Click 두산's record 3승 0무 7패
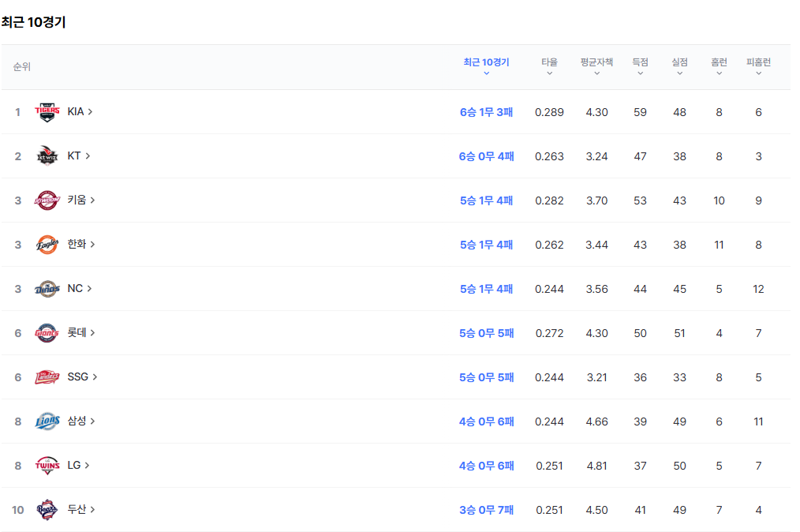This screenshot has width=800, height=532. [x=486, y=510]
